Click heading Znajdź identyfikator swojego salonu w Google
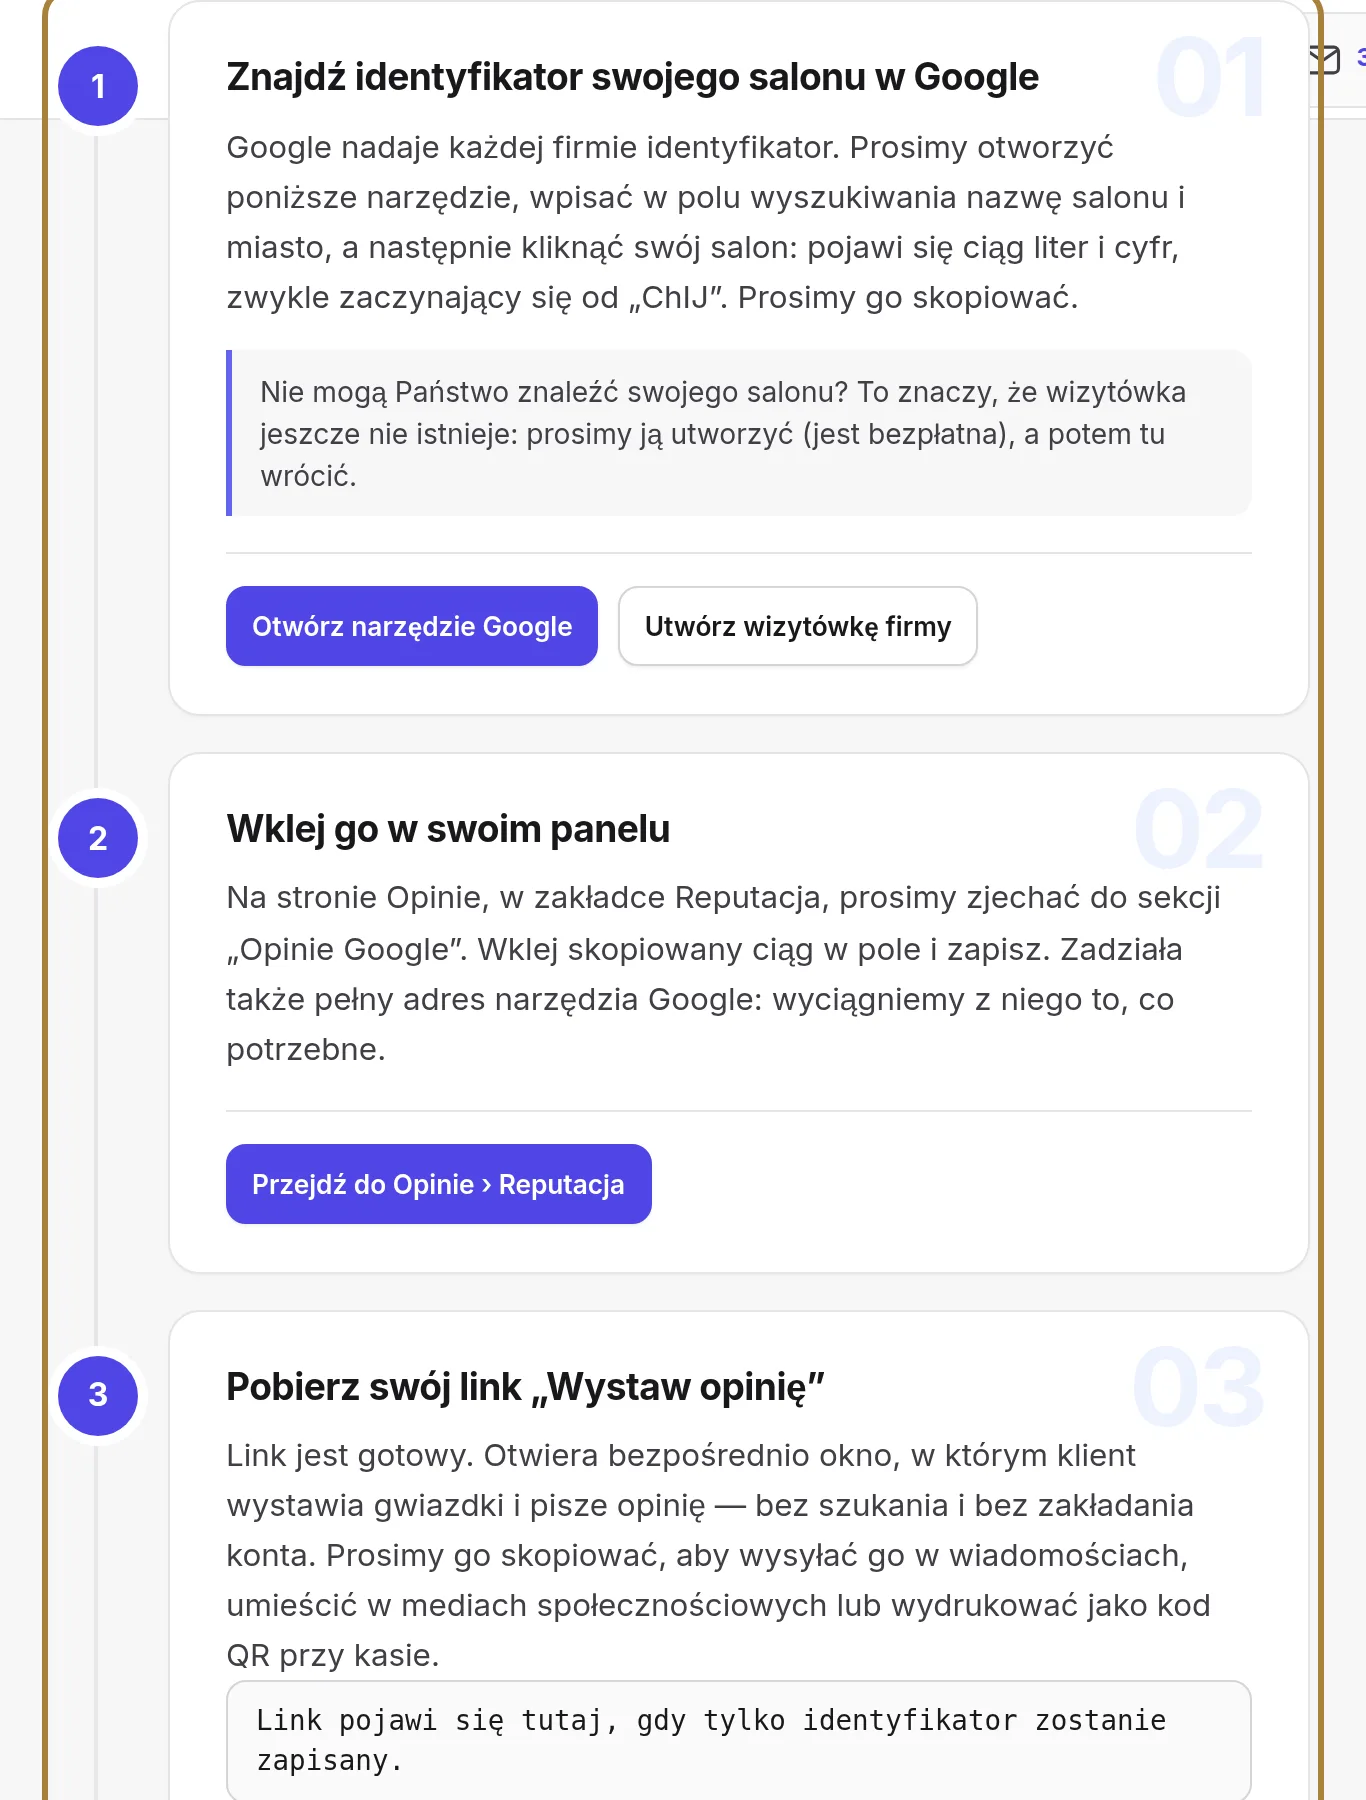Screen dimensions: 1366x1800 633,77
